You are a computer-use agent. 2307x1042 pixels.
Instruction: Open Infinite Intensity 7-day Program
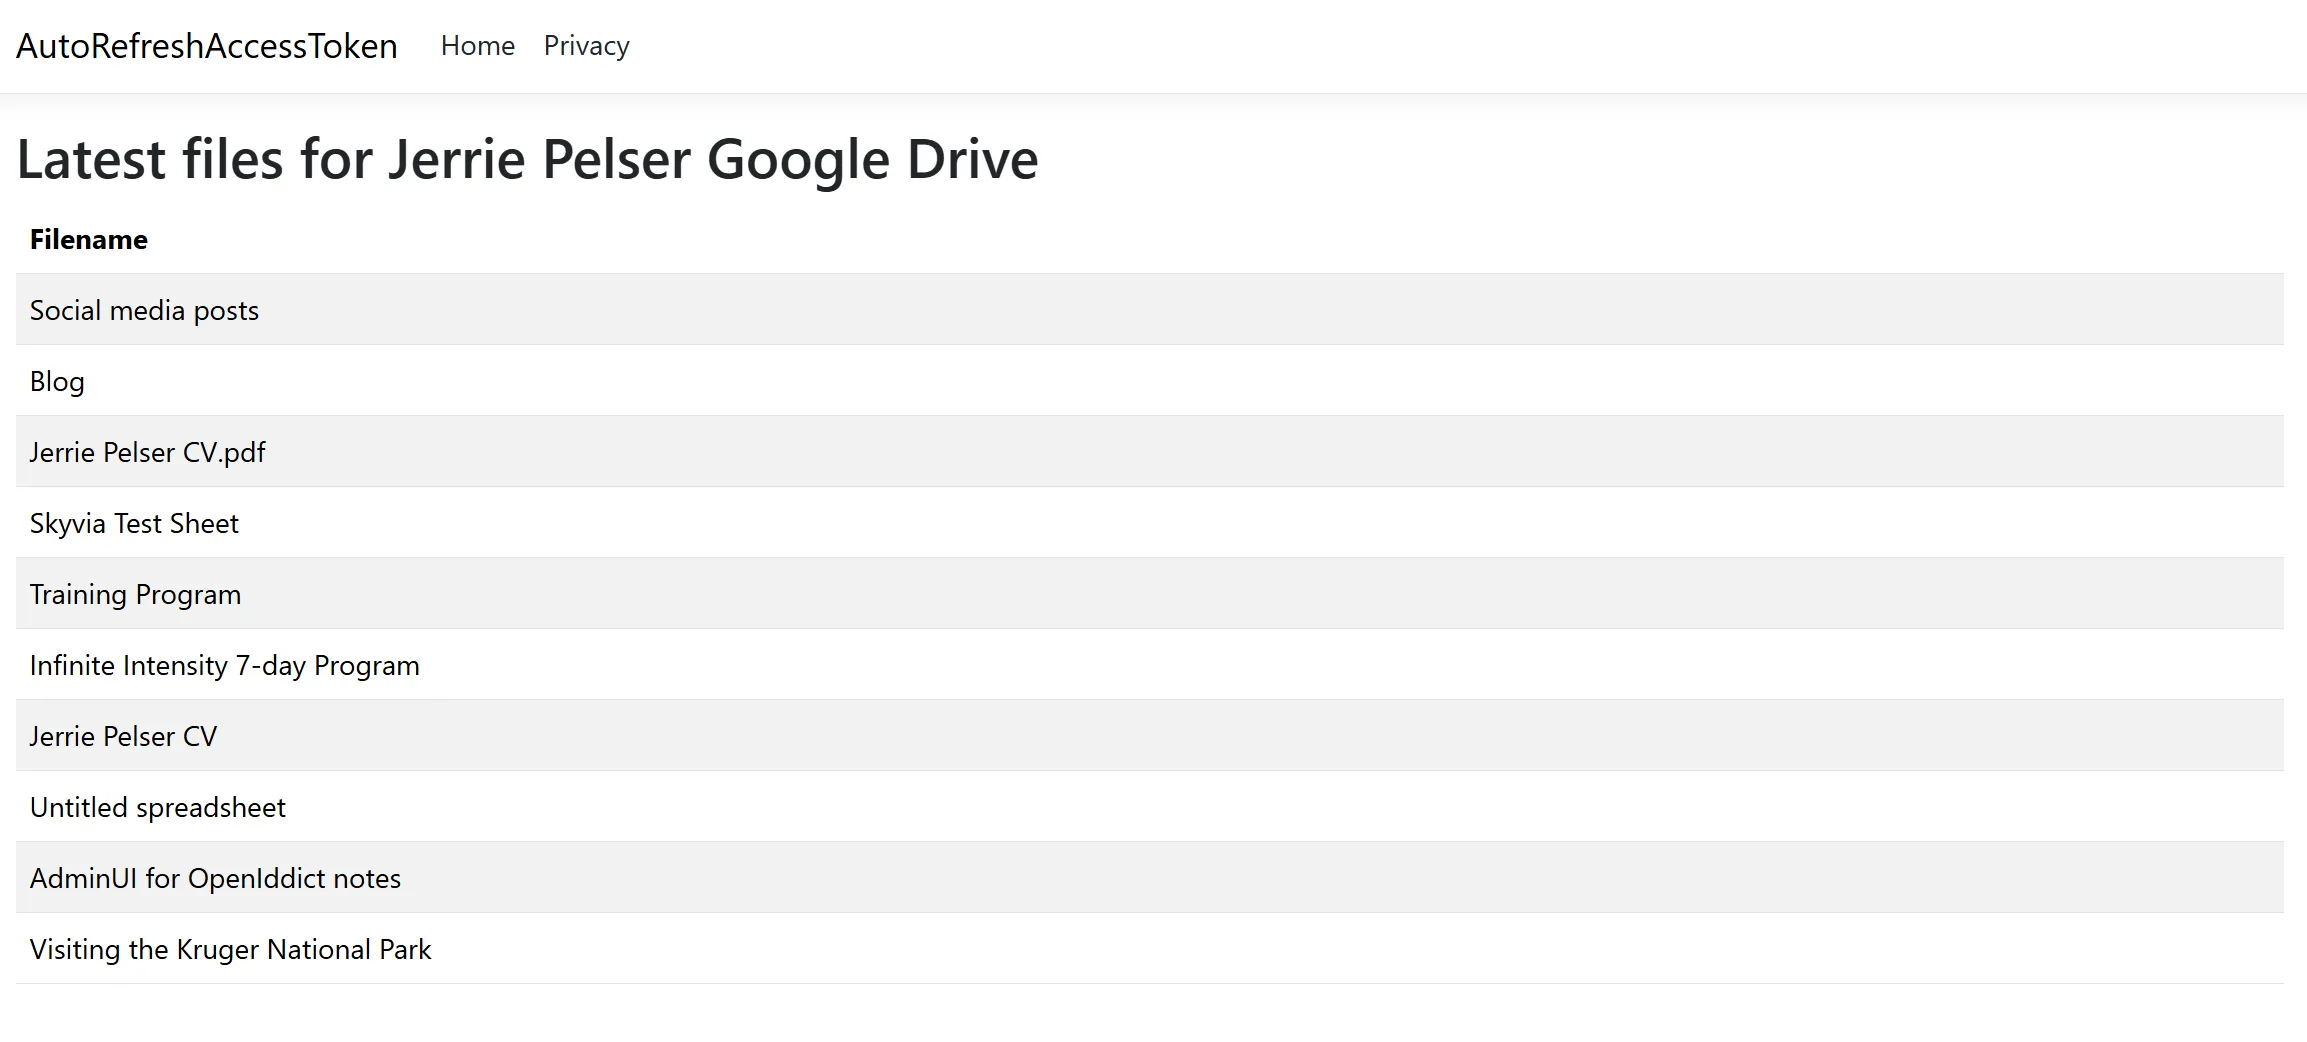click(224, 665)
